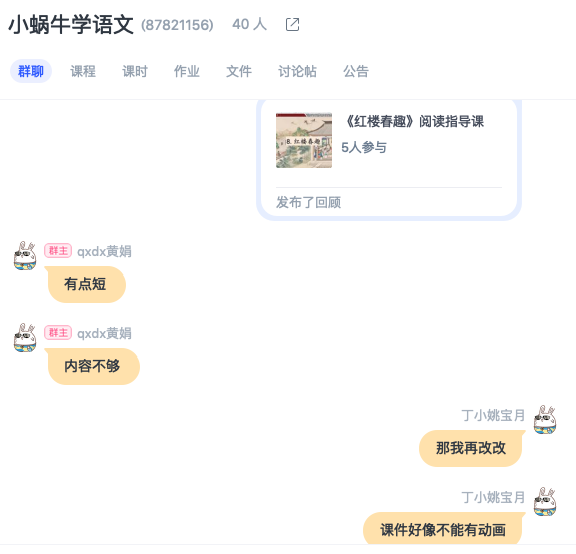Image resolution: width=576 pixels, height=554 pixels.
Task: Click 丁小姚宝月's avatar above 课件好像不能有动画
Action: pos(545,501)
